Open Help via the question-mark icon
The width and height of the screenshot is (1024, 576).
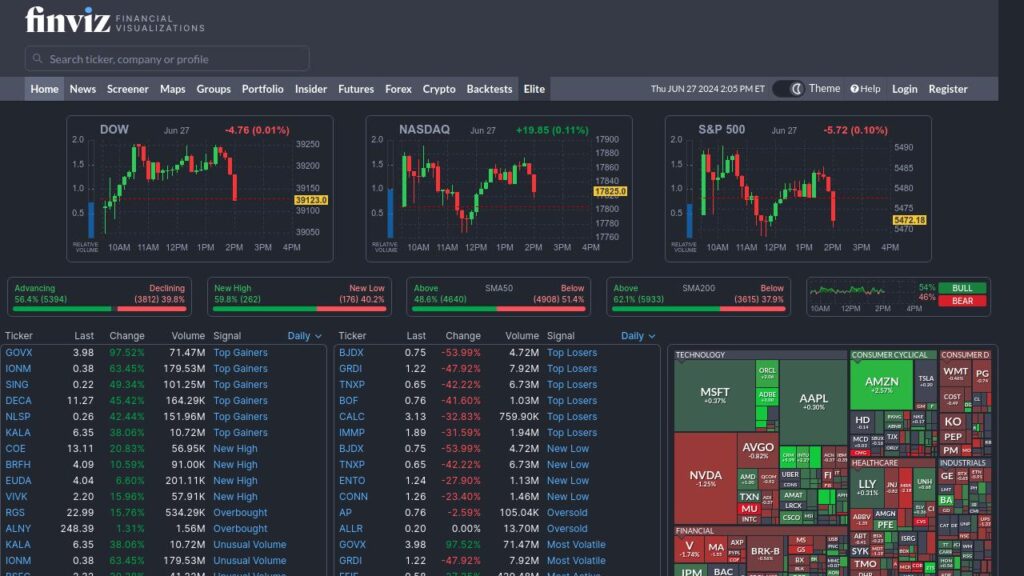[864, 88]
